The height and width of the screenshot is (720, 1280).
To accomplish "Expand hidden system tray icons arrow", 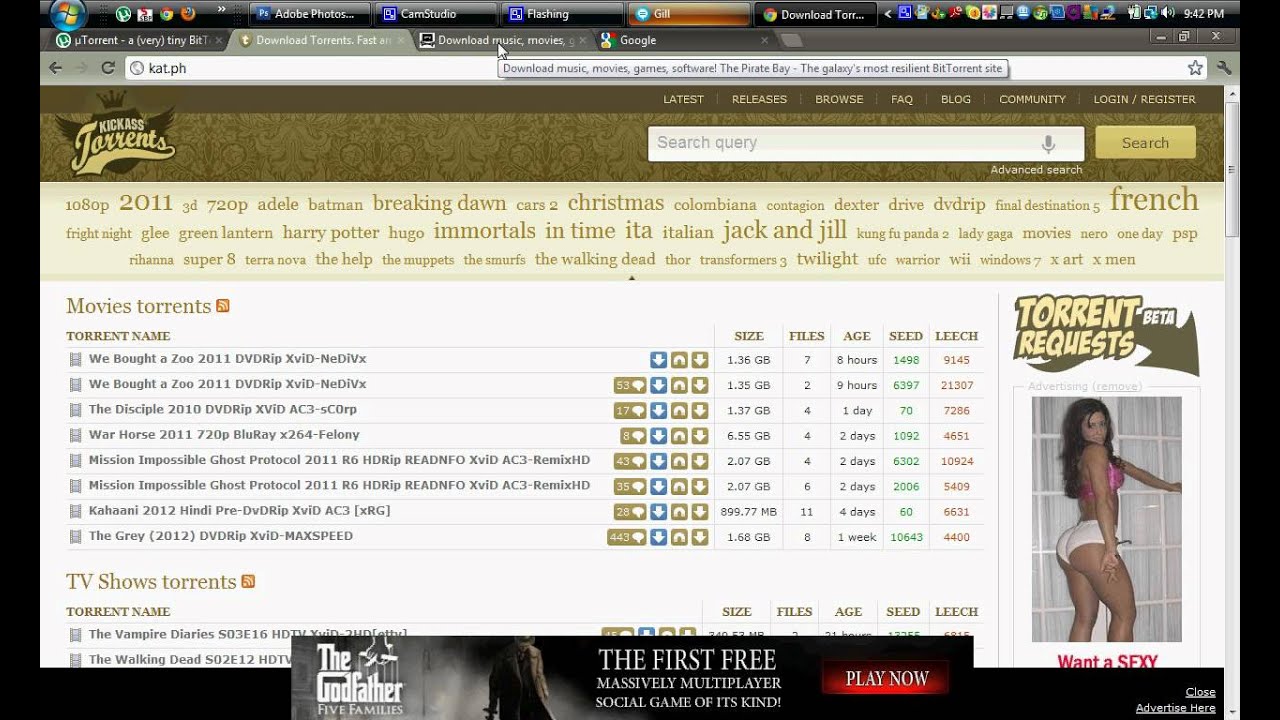I will click(887, 14).
